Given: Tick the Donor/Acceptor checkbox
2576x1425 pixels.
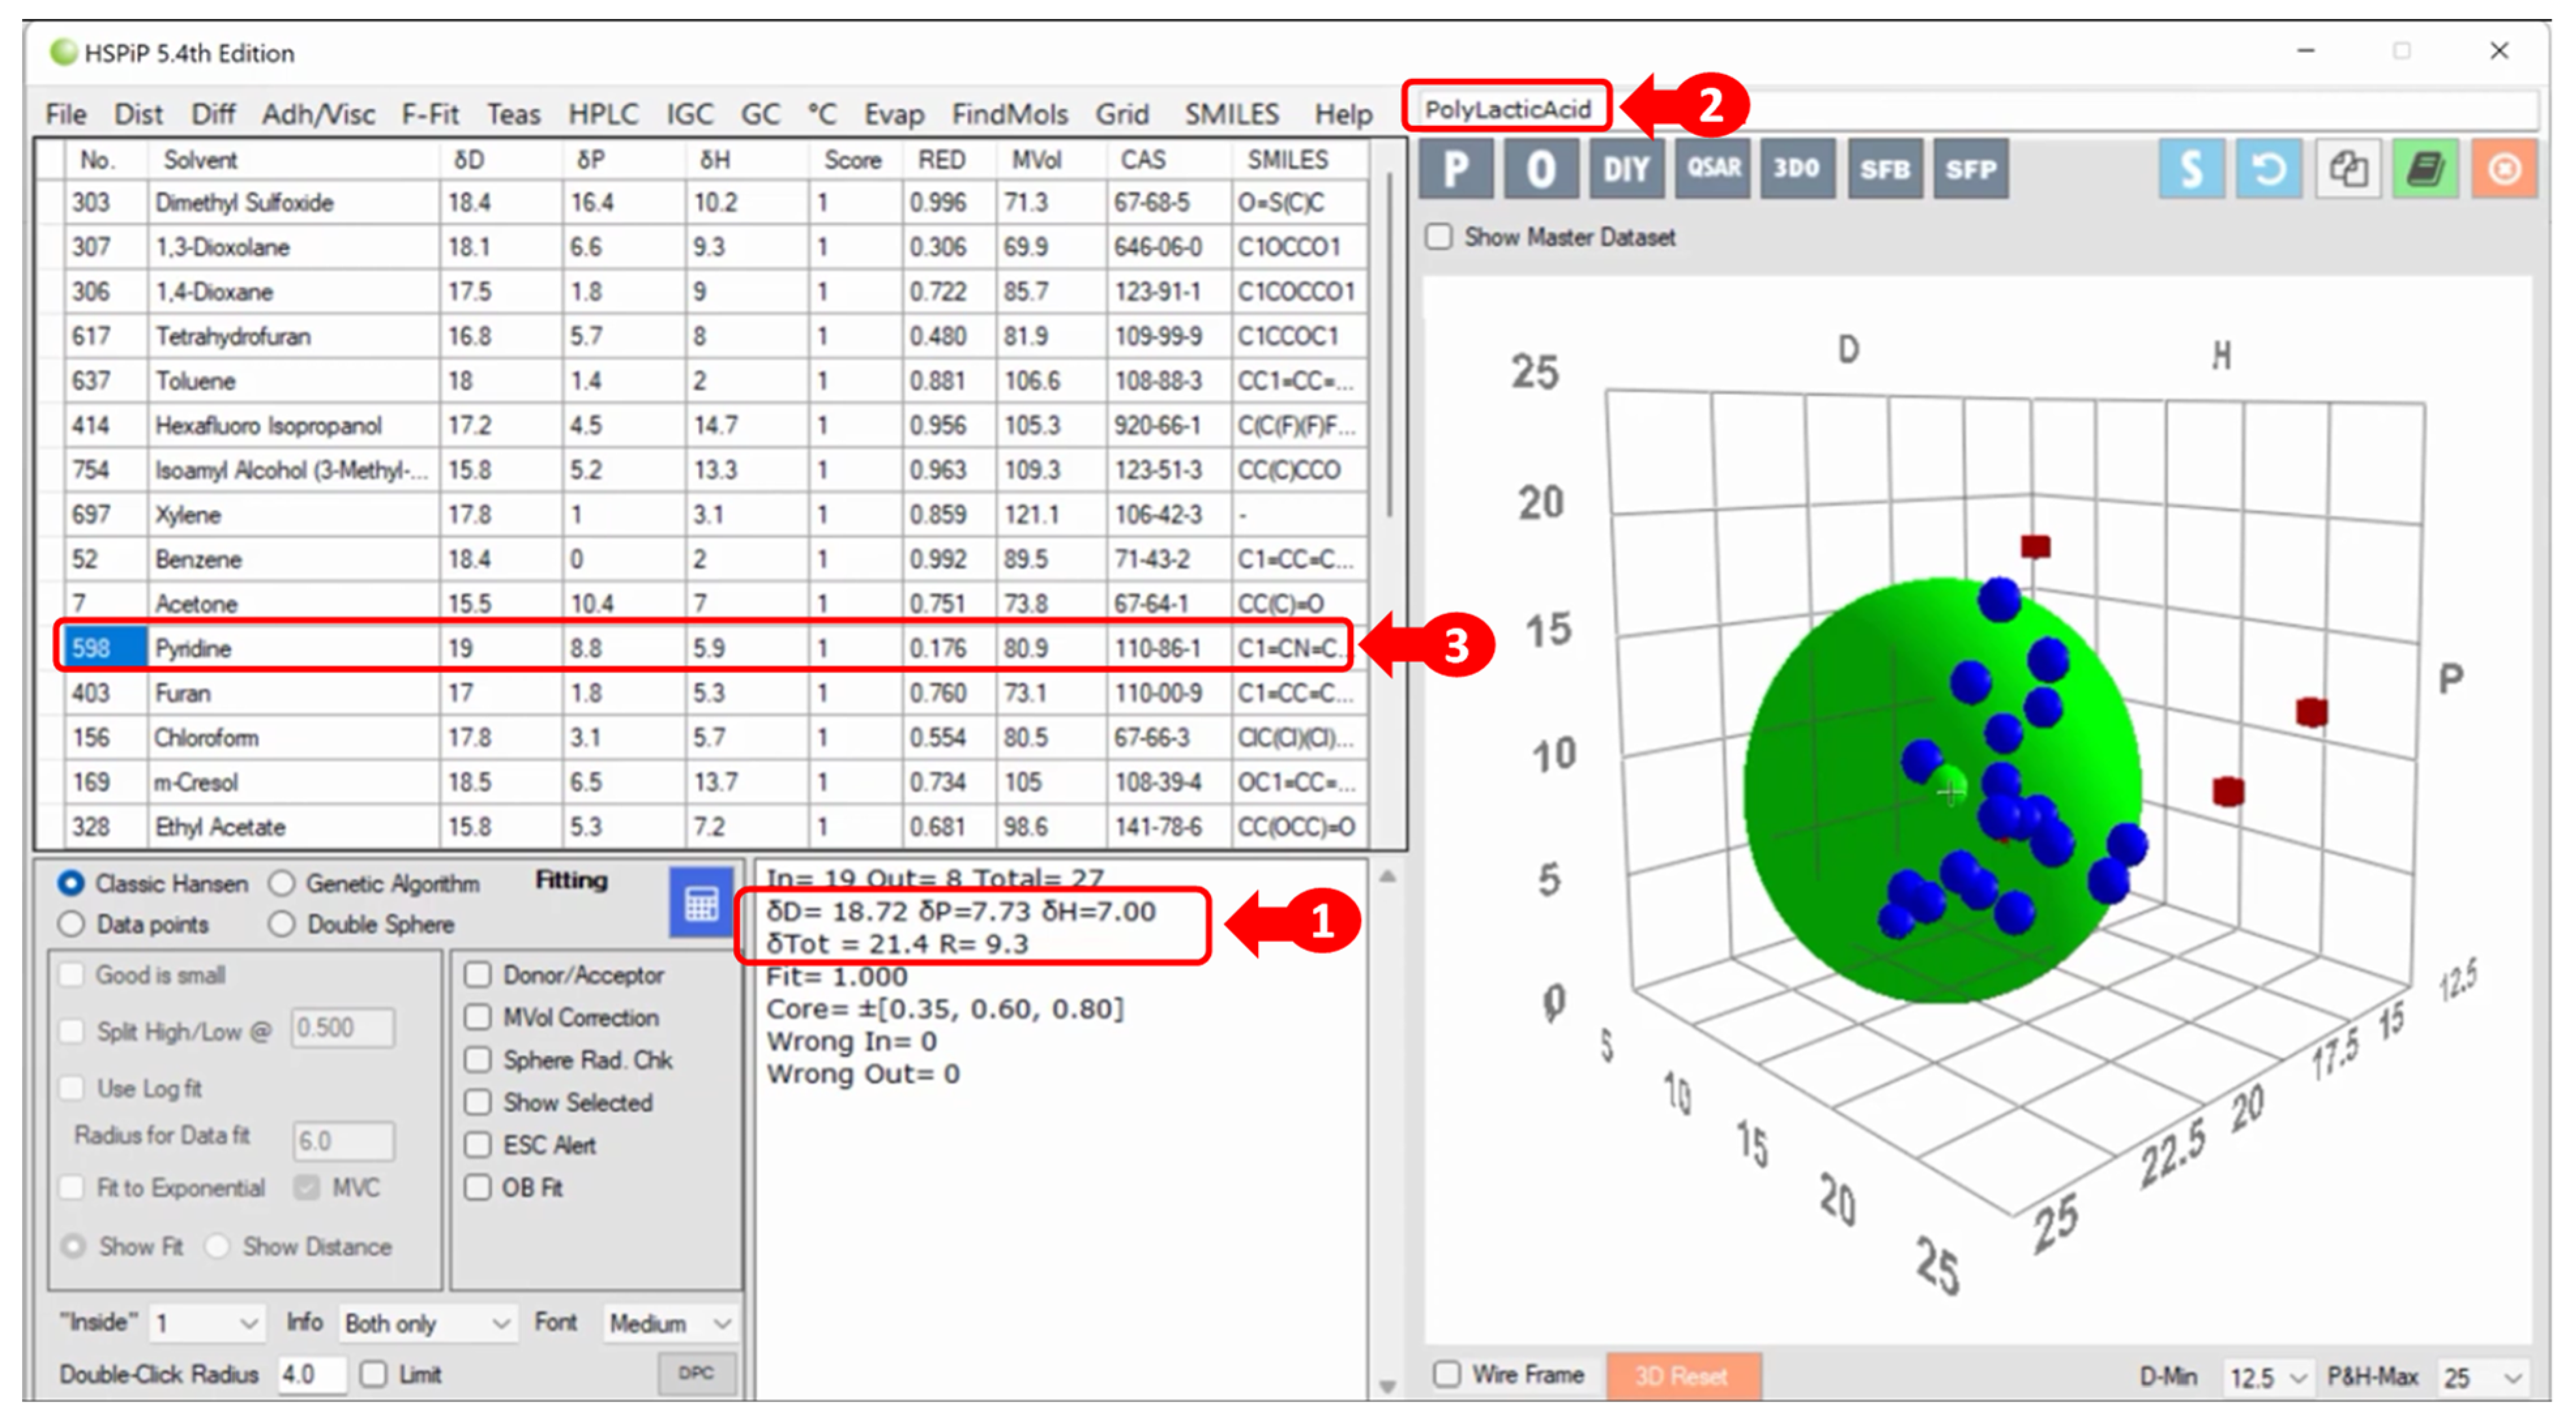Looking at the screenshot, I should [x=478, y=975].
